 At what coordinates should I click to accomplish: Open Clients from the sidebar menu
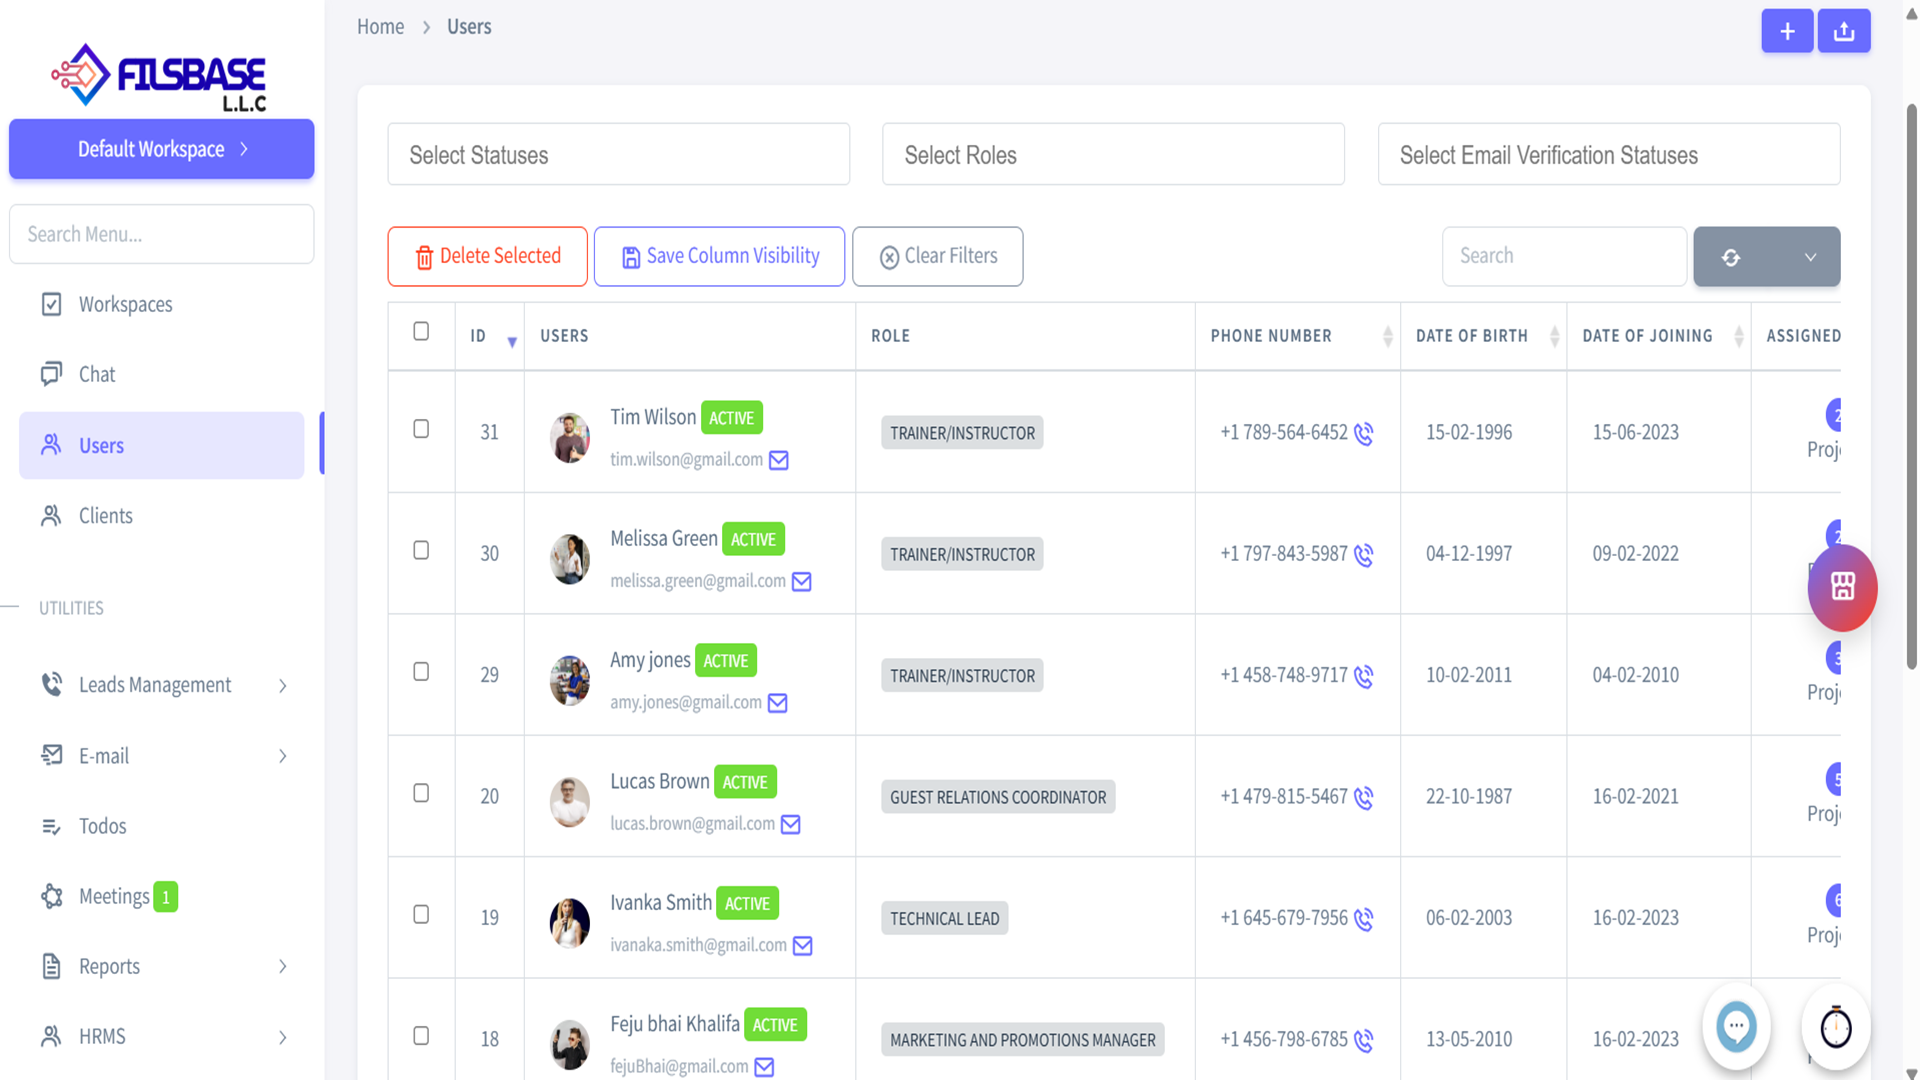click(105, 516)
